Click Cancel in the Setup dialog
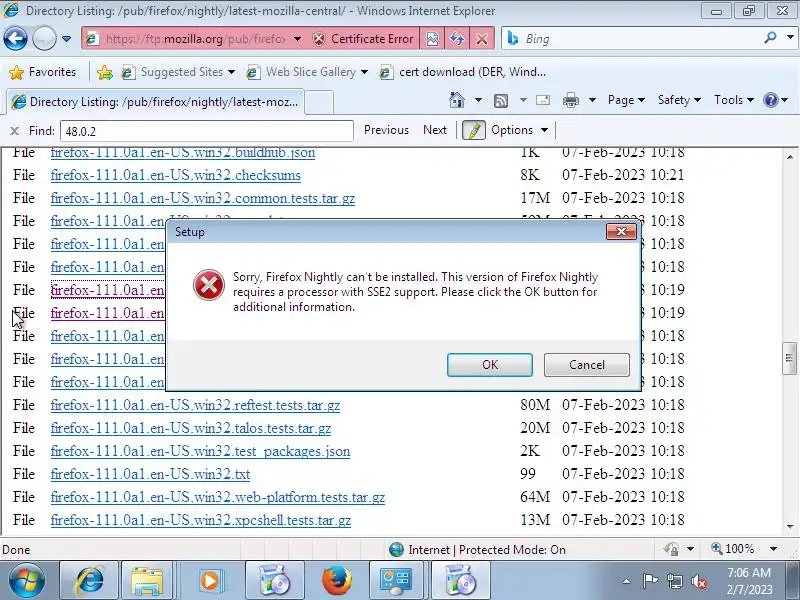 pyautogui.click(x=587, y=365)
